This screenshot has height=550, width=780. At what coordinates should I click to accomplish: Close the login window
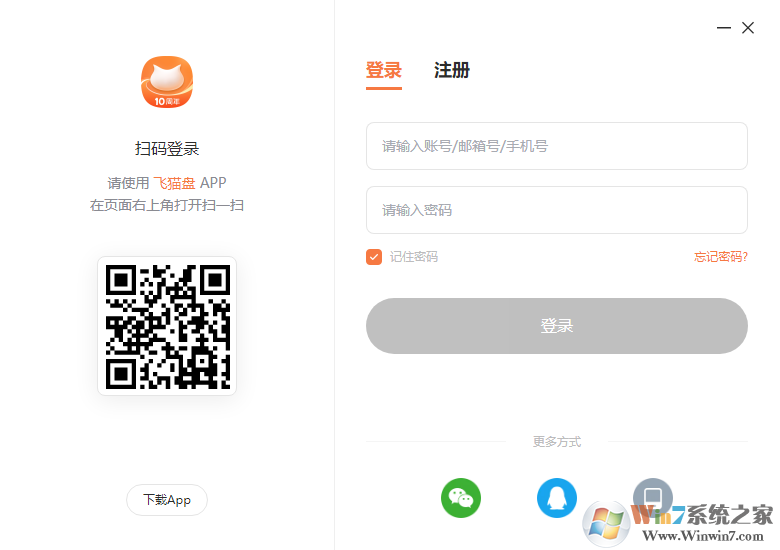(x=748, y=28)
